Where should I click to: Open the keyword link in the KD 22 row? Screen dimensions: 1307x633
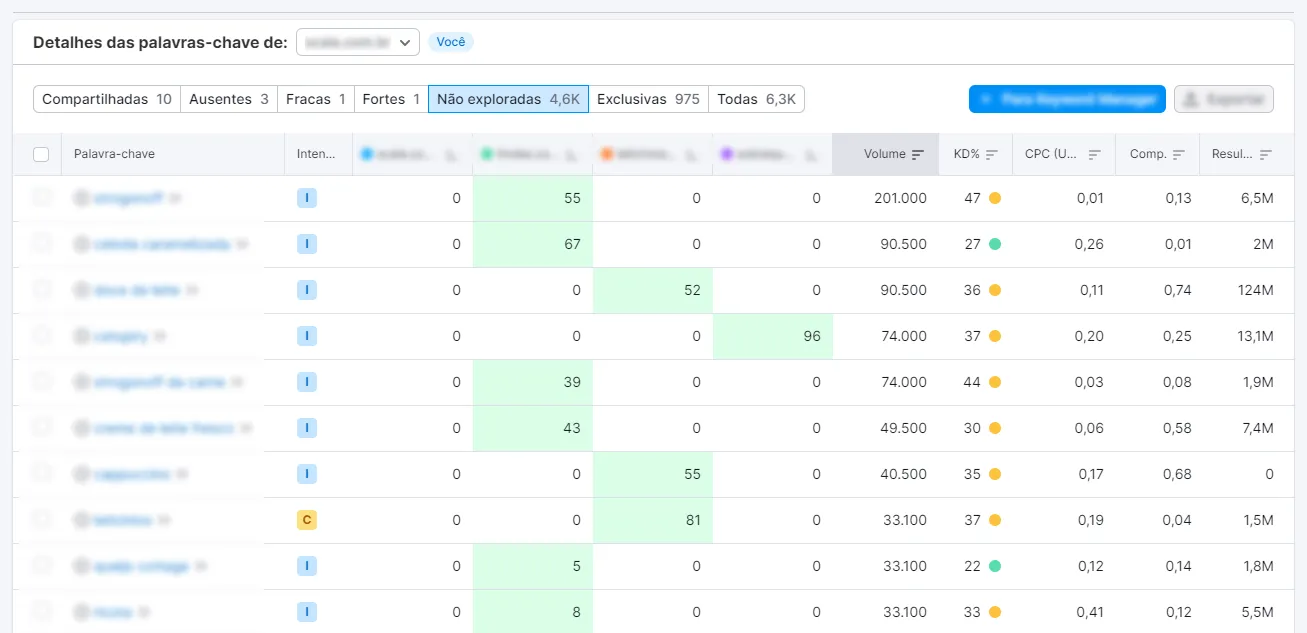[141, 566]
